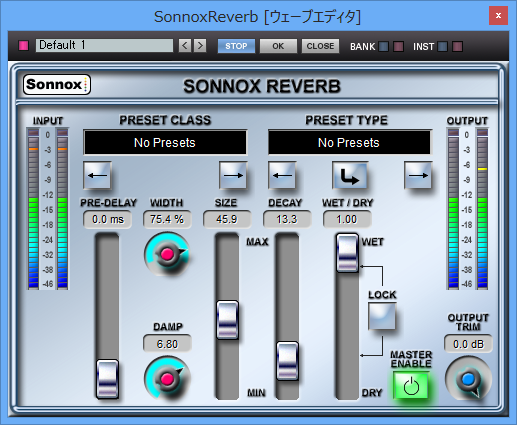Select previous preset type with left arrow

click(x=282, y=175)
